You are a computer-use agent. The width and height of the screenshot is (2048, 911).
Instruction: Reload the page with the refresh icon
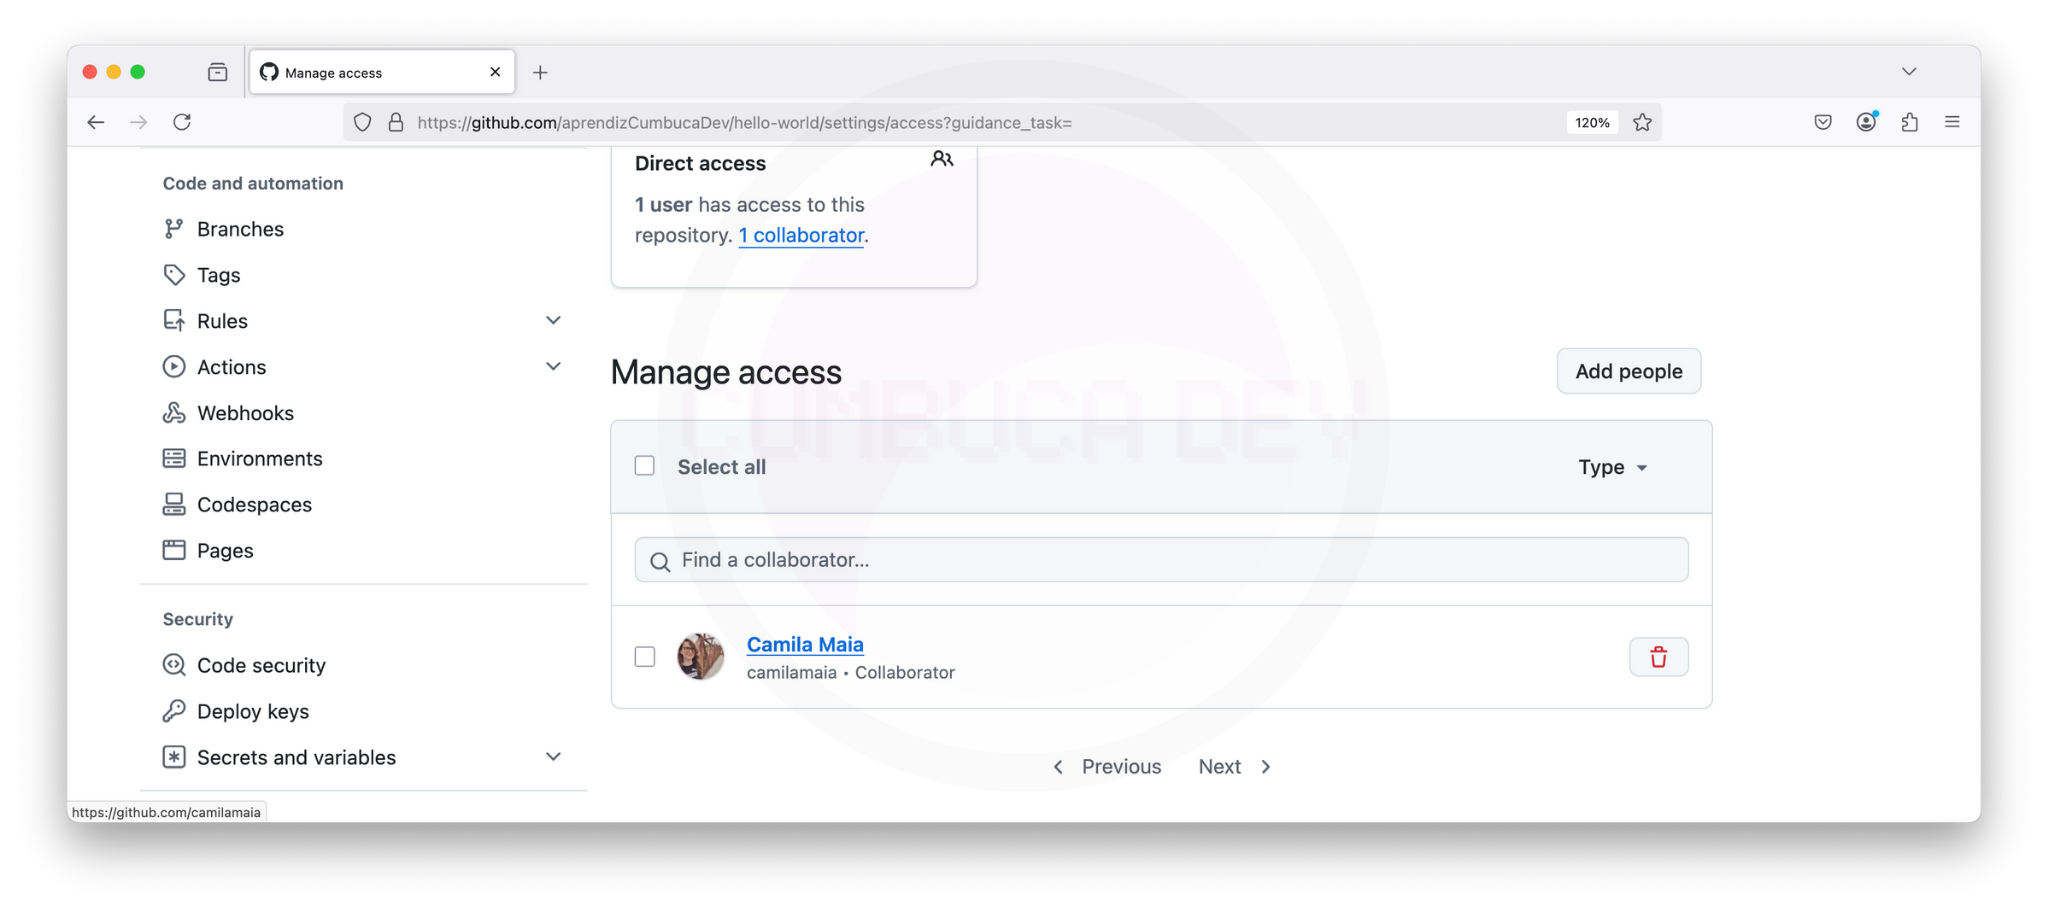[182, 122]
